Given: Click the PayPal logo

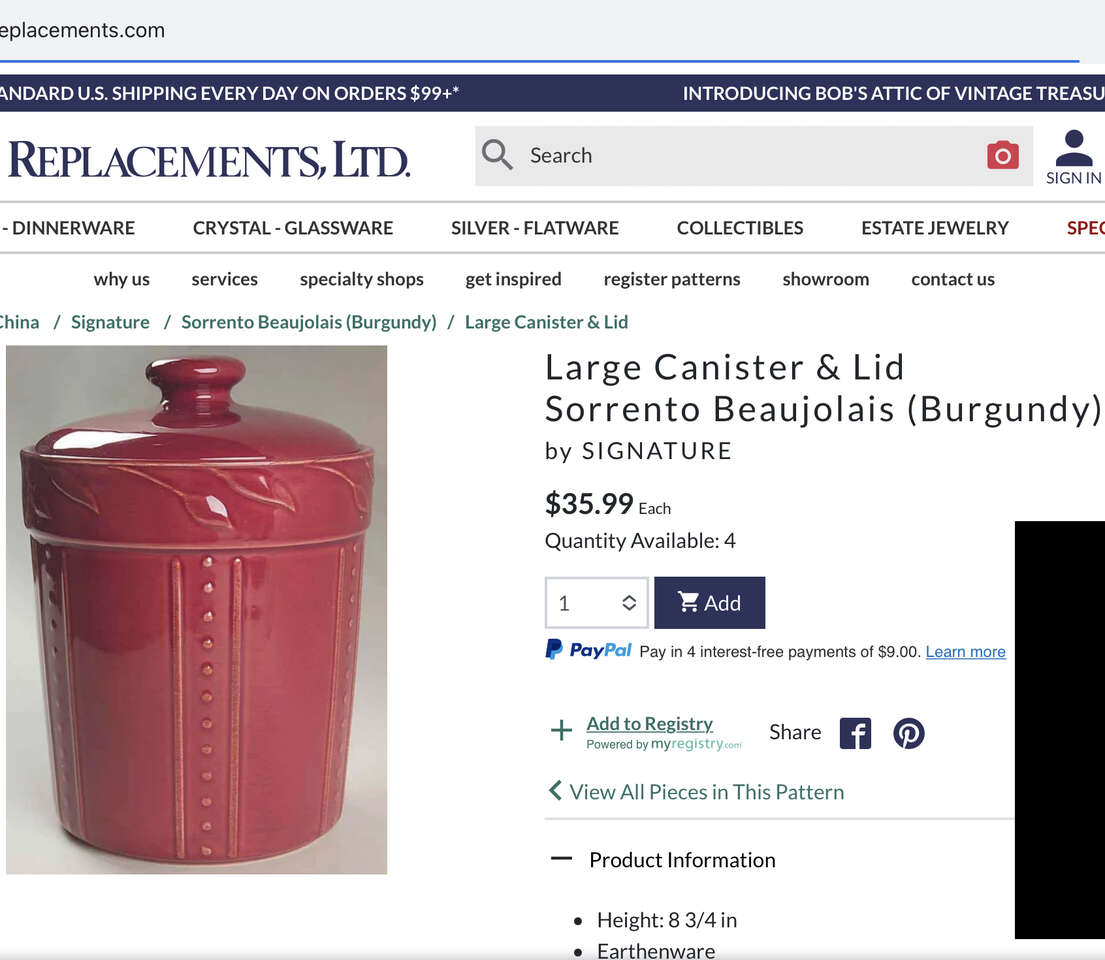Looking at the screenshot, I should click(x=588, y=649).
